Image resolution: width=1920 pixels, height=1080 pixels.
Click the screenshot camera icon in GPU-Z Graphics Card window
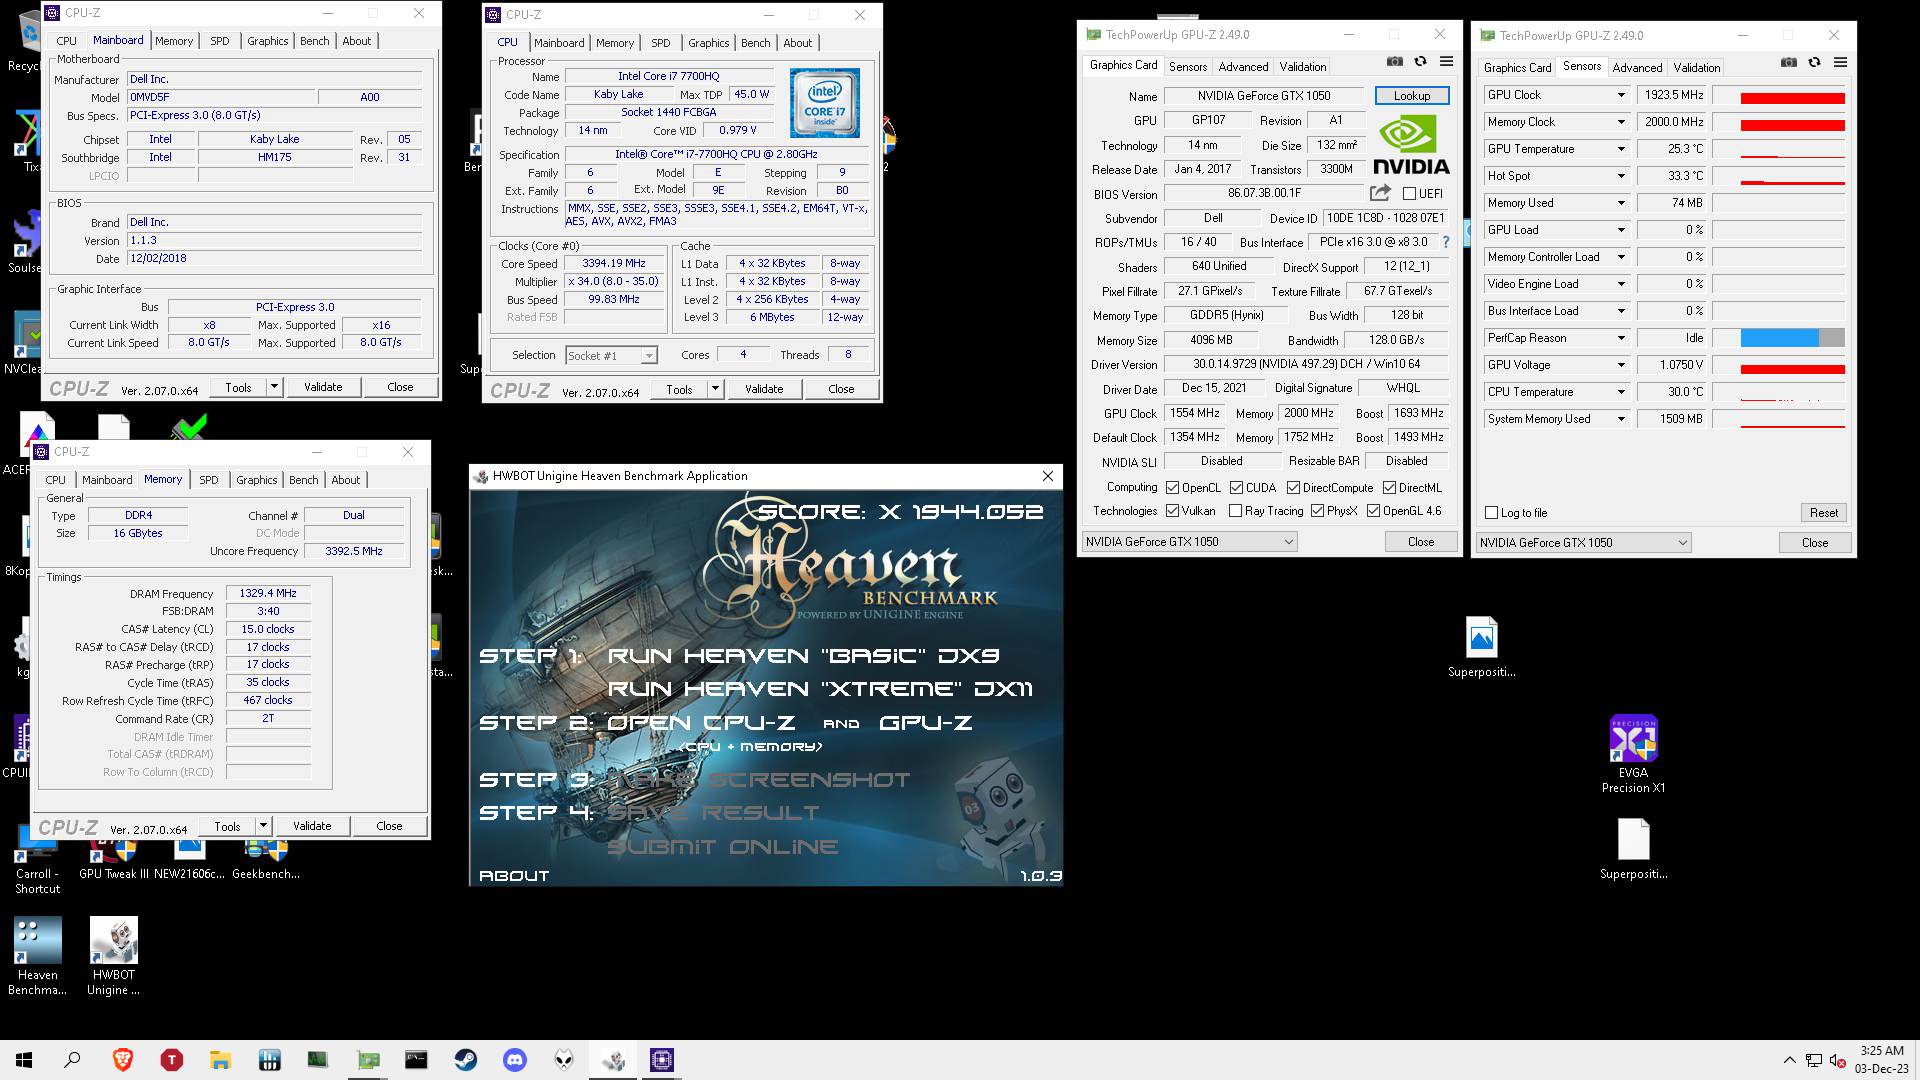(1395, 62)
